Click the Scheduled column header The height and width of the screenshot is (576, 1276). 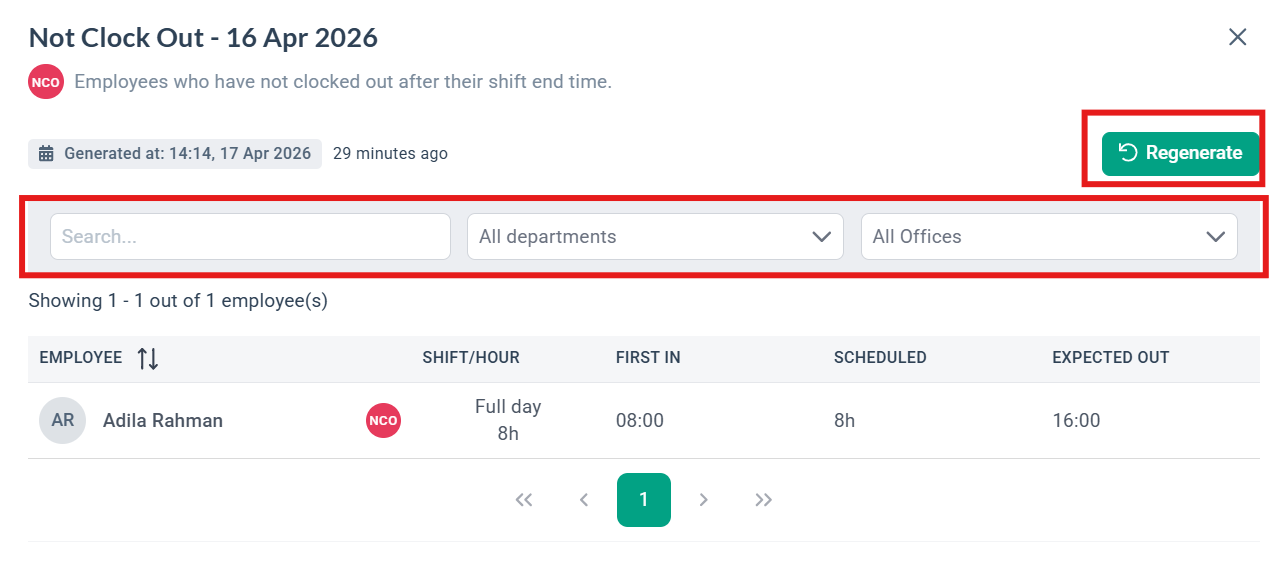pyautogui.click(x=880, y=358)
